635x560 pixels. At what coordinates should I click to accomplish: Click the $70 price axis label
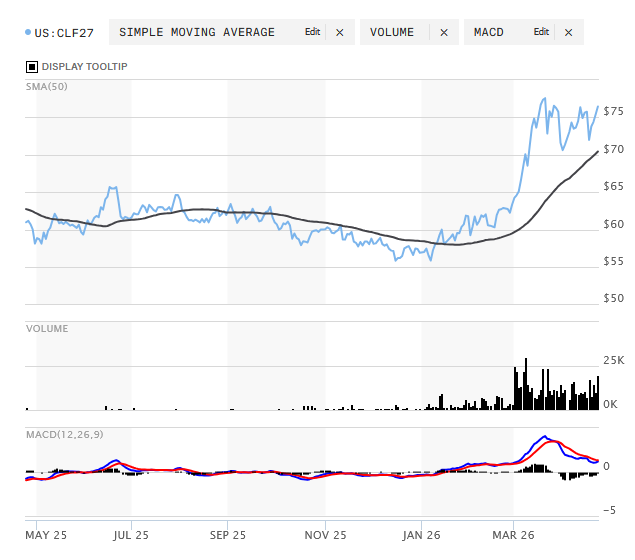[x=614, y=149]
